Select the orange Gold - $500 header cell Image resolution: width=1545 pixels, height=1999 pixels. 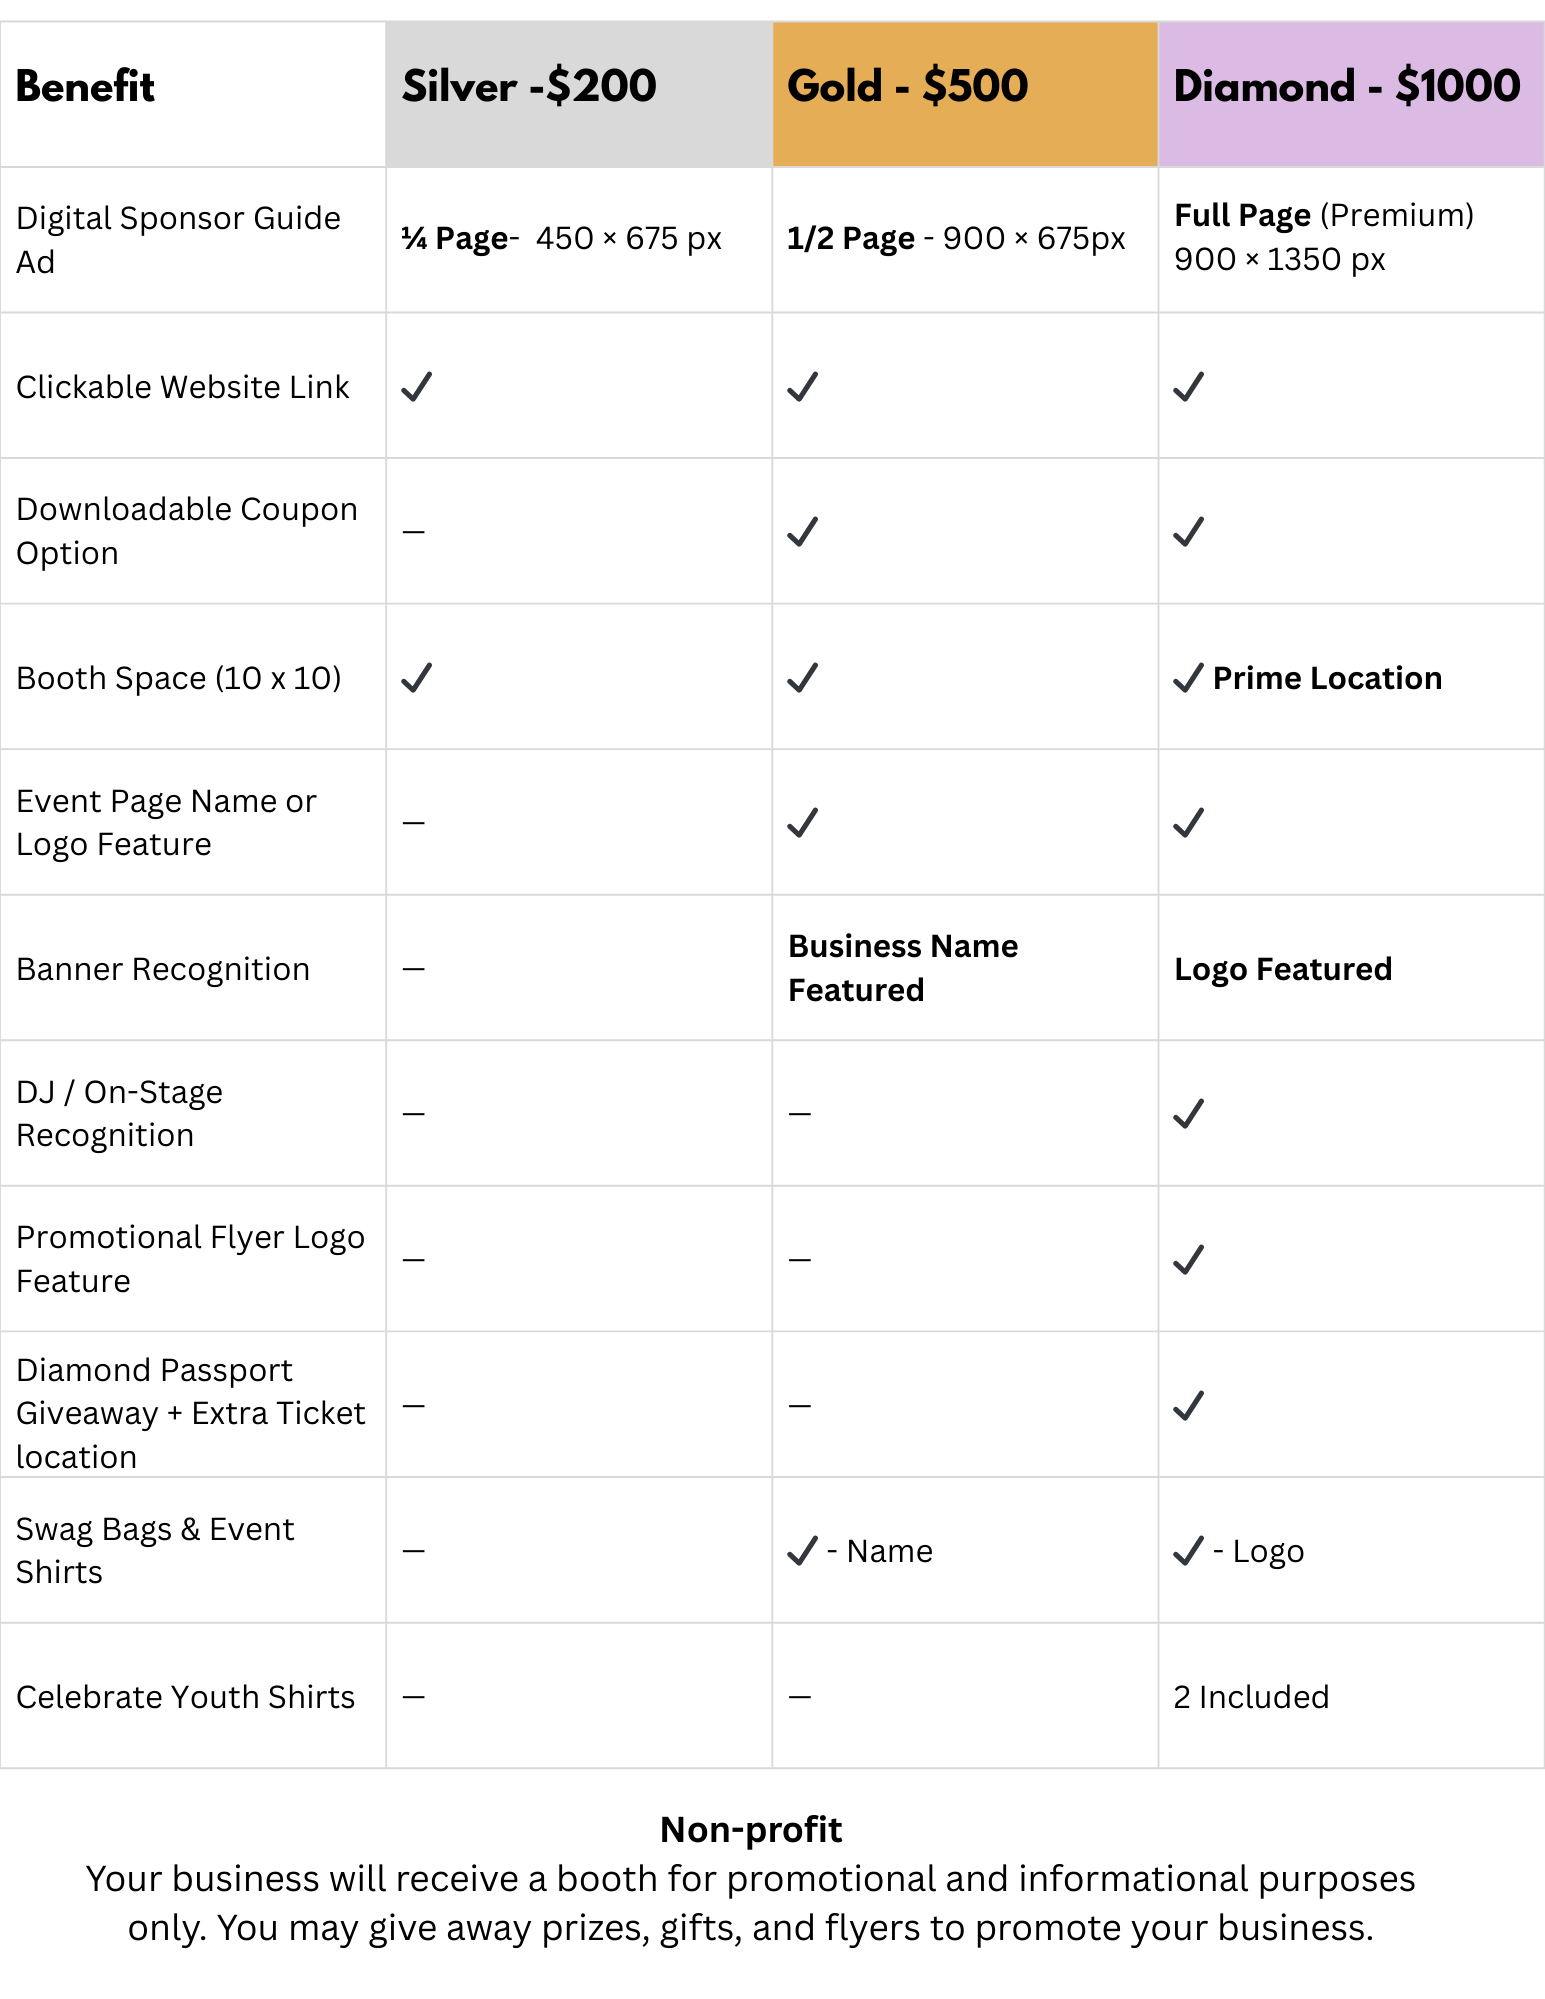964,93
